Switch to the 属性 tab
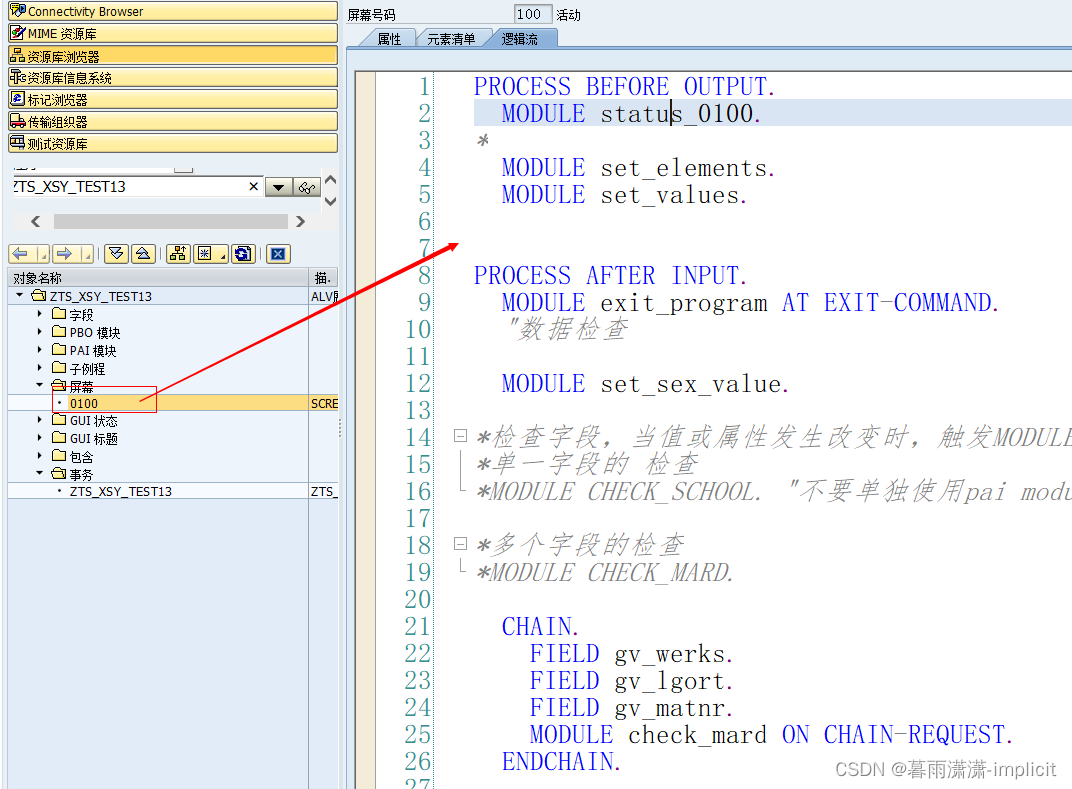The height and width of the screenshot is (789, 1072). click(x=389, y=39)
